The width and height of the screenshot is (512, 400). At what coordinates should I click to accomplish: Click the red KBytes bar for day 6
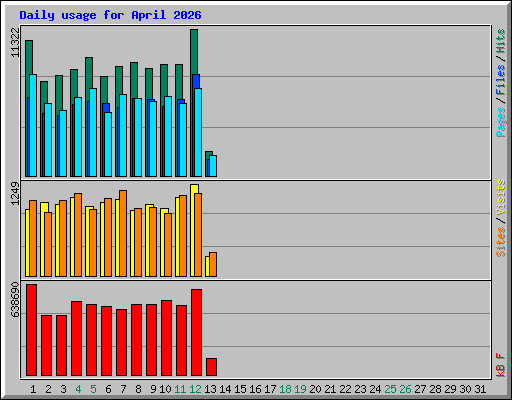point(107,341)
